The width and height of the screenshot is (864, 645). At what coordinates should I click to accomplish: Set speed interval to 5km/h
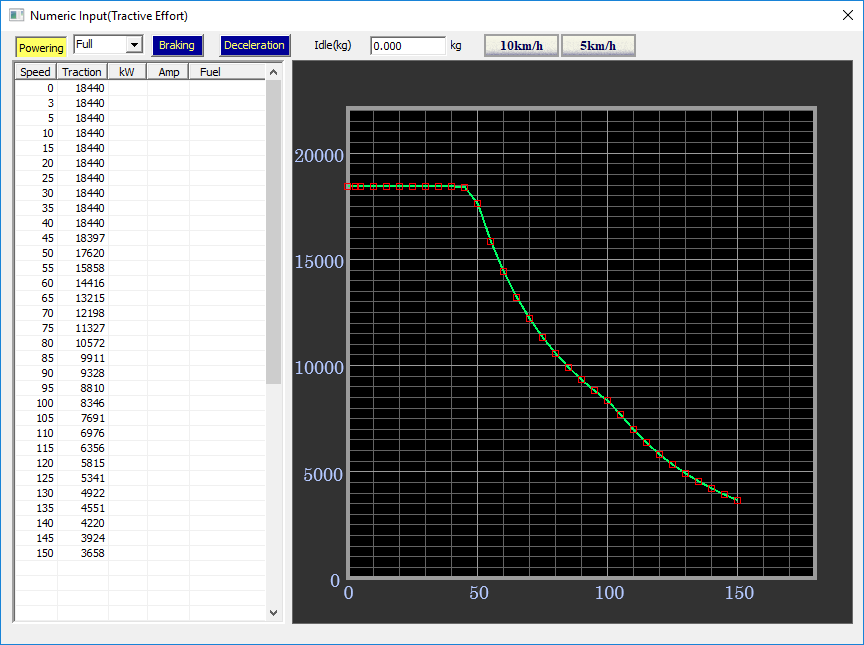coord(598,46)
